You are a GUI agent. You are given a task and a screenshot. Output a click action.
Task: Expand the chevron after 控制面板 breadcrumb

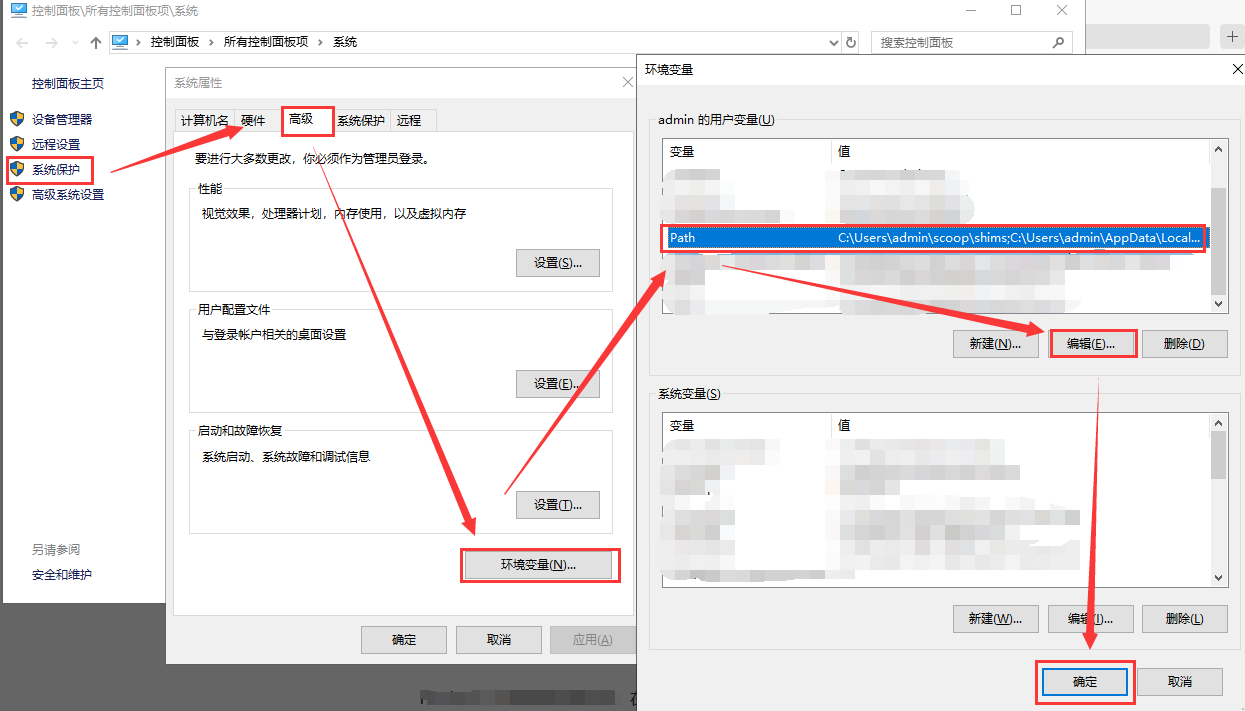click(211, 42)
